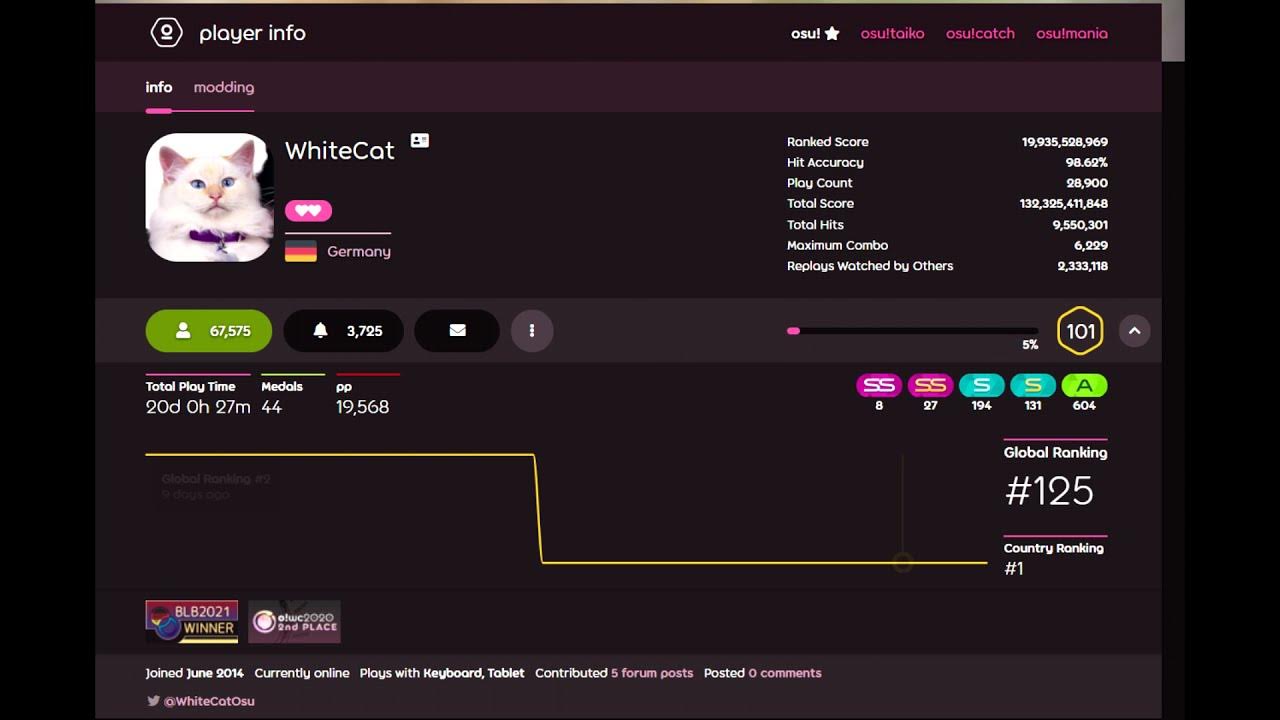Send a message with the envelope button

point(457,331)
